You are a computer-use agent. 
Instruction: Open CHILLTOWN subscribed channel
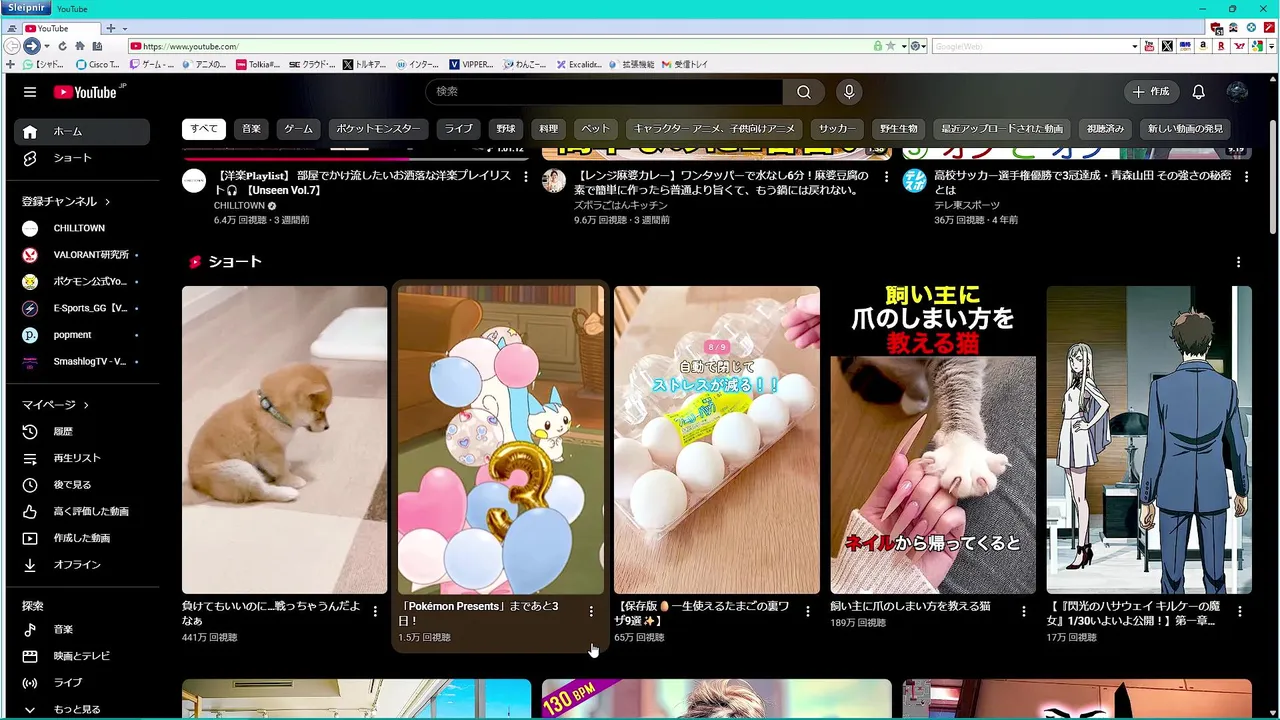tap(82, 228)
